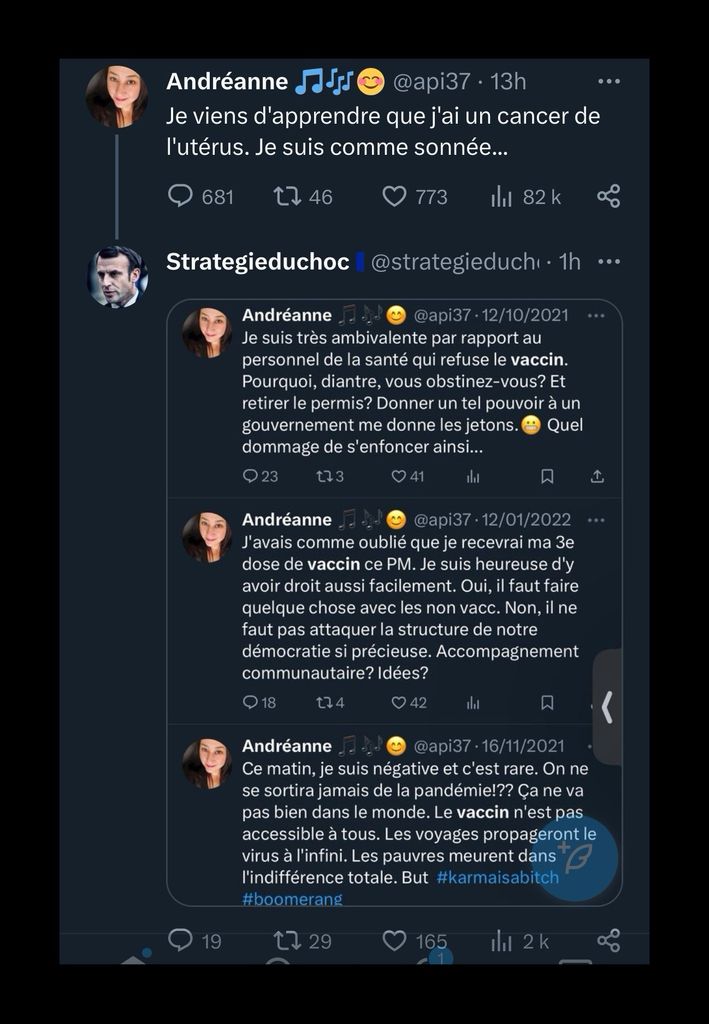Viewport: 709px width, 1024px height.
Task: Open the compose new tweet floating button
Action: 574,857
